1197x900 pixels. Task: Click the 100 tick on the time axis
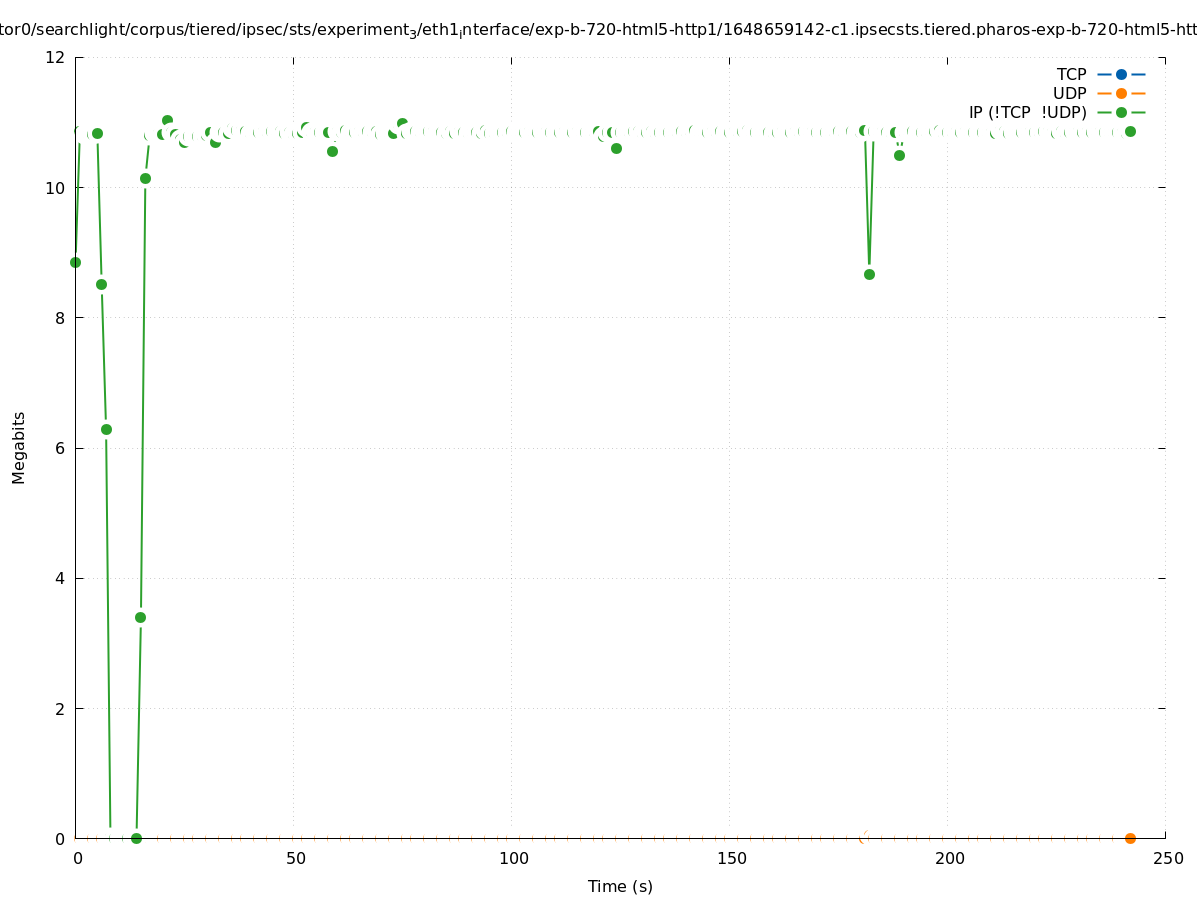tap(513, 859)
